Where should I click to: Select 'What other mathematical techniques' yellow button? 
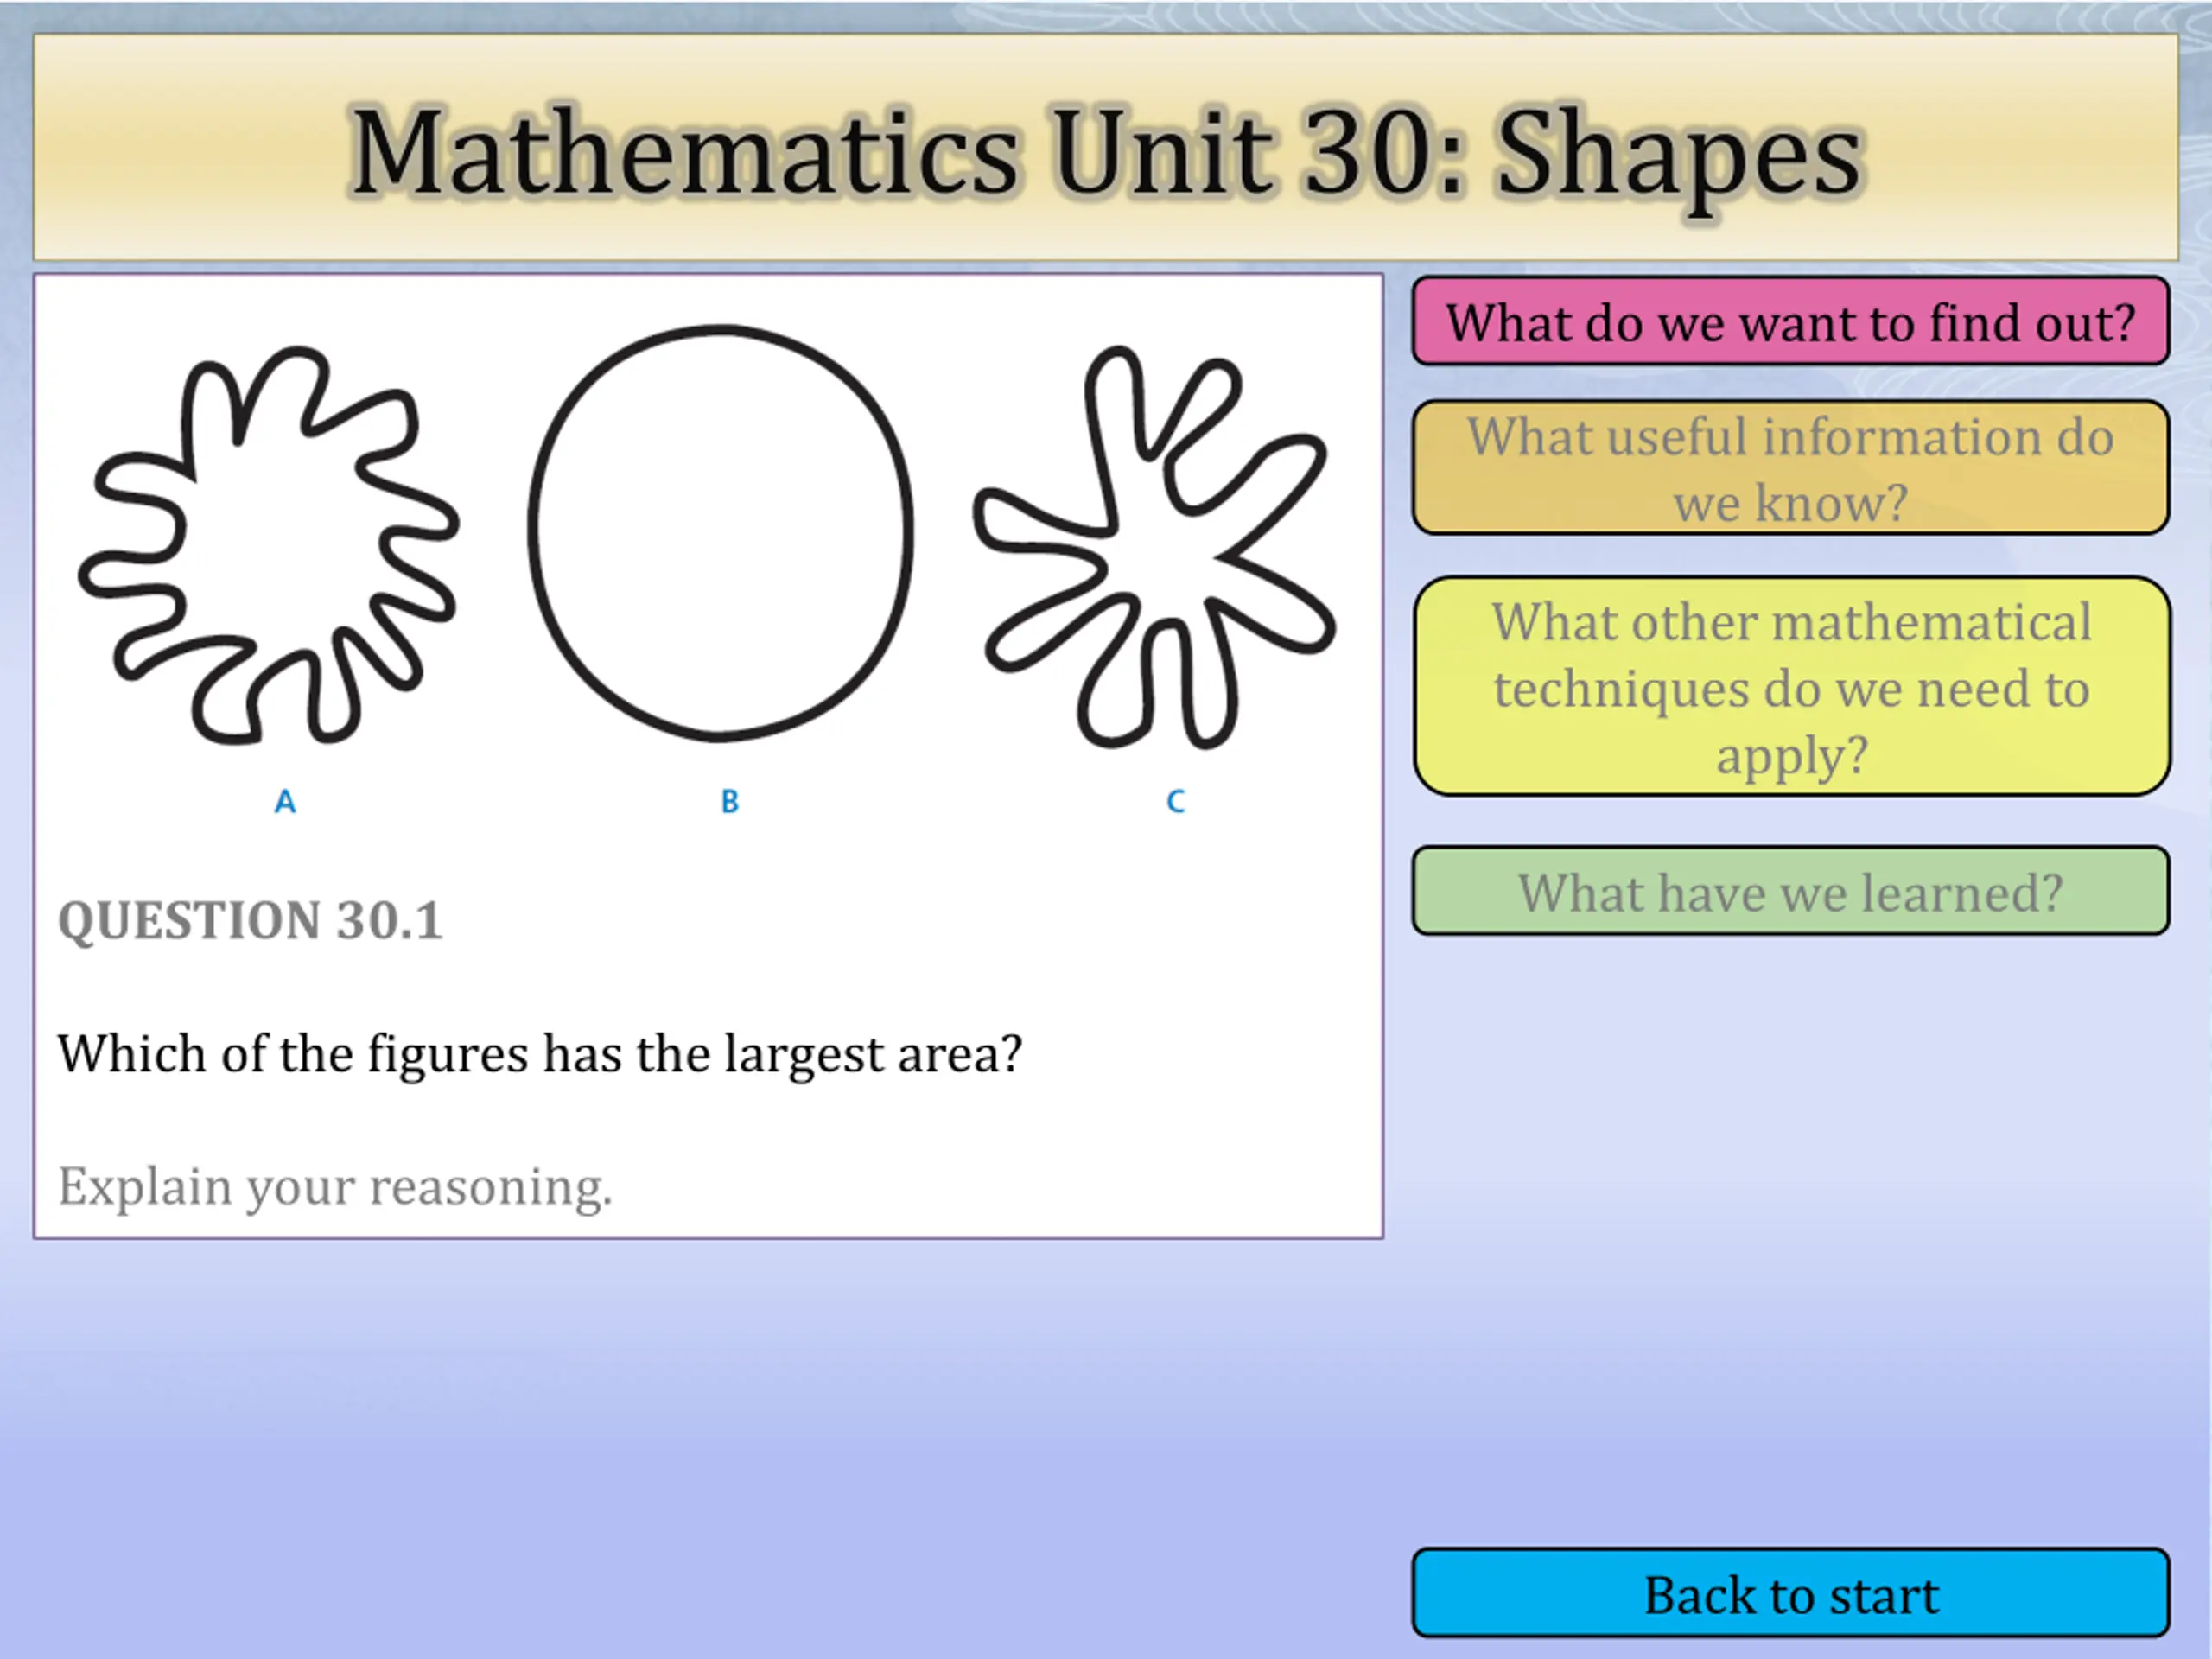click(1792, 686)
